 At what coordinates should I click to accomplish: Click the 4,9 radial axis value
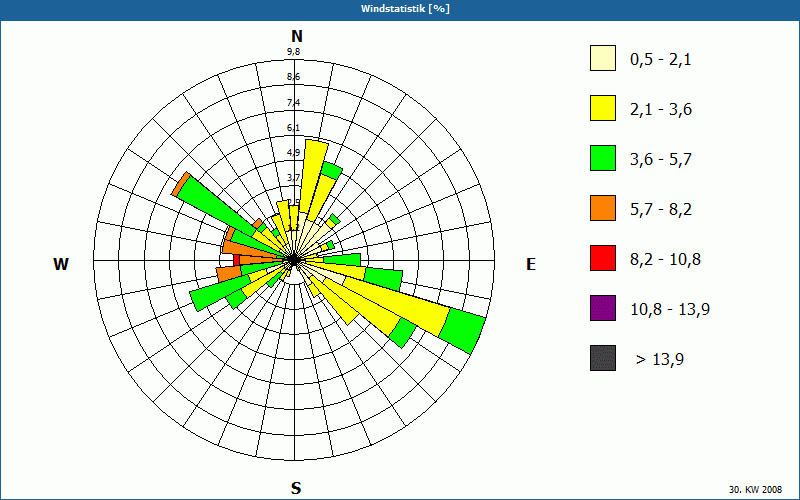click(x=293, y=153)
